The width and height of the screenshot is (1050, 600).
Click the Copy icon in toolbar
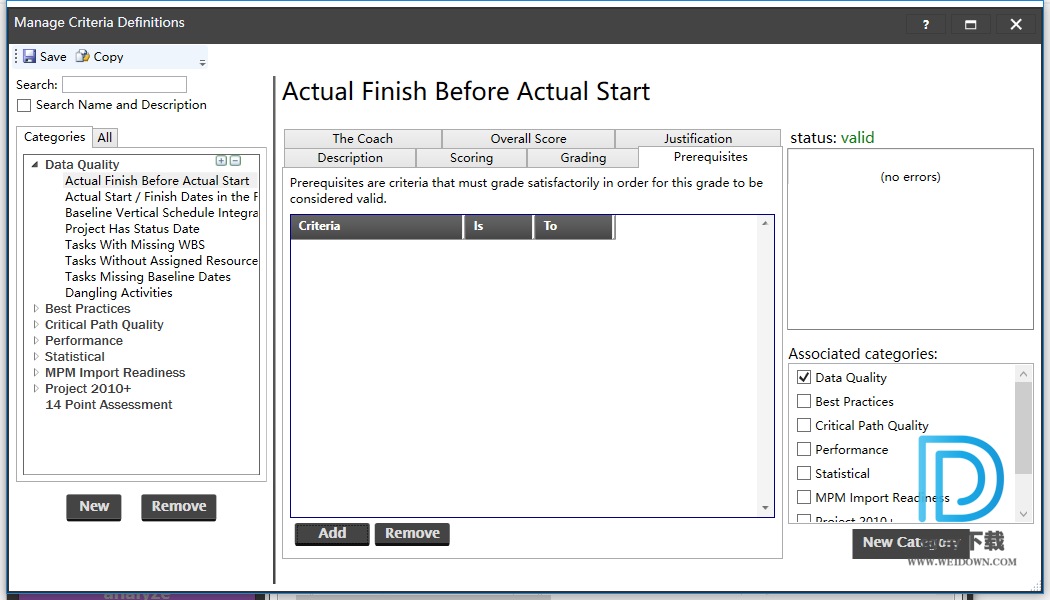[83, 57]
